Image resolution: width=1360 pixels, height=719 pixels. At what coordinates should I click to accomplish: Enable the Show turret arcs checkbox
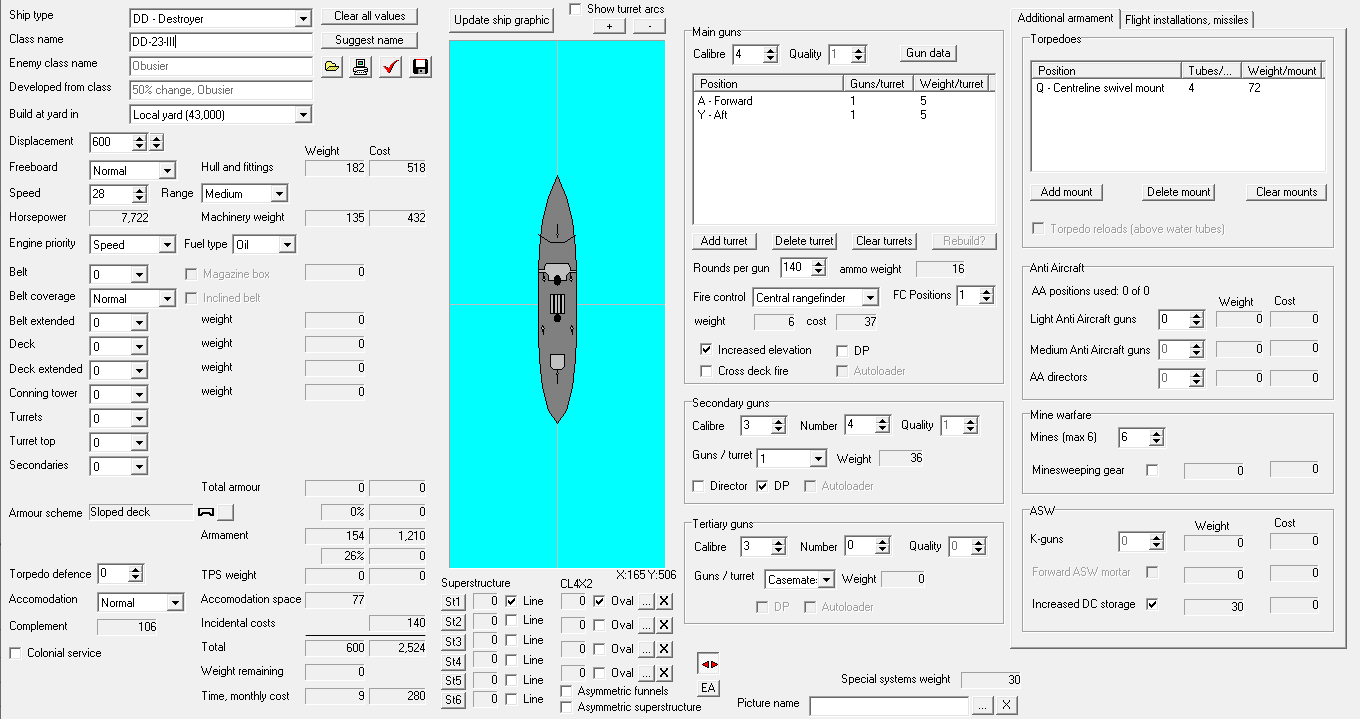(x=575, y=9)
